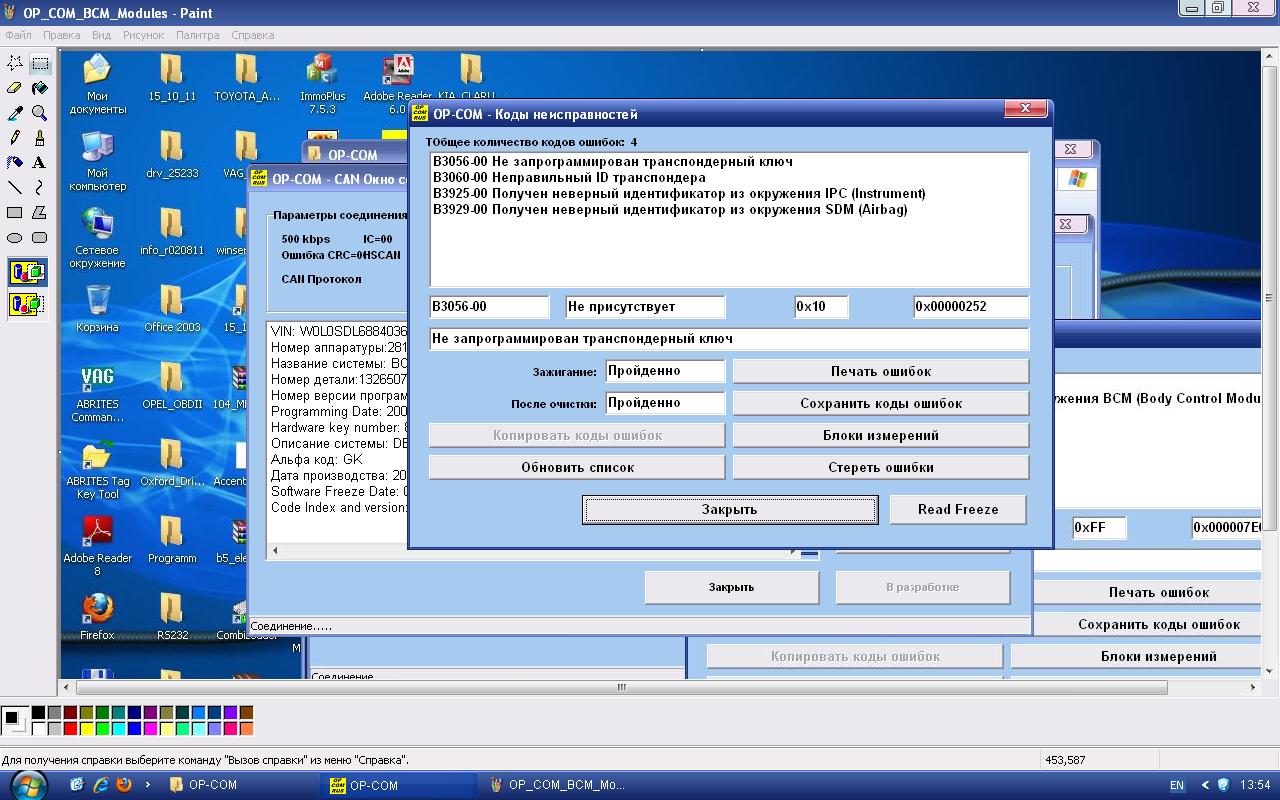Select the rectangular Select tool
This screenshot has height=800, width=1280.
40,63
